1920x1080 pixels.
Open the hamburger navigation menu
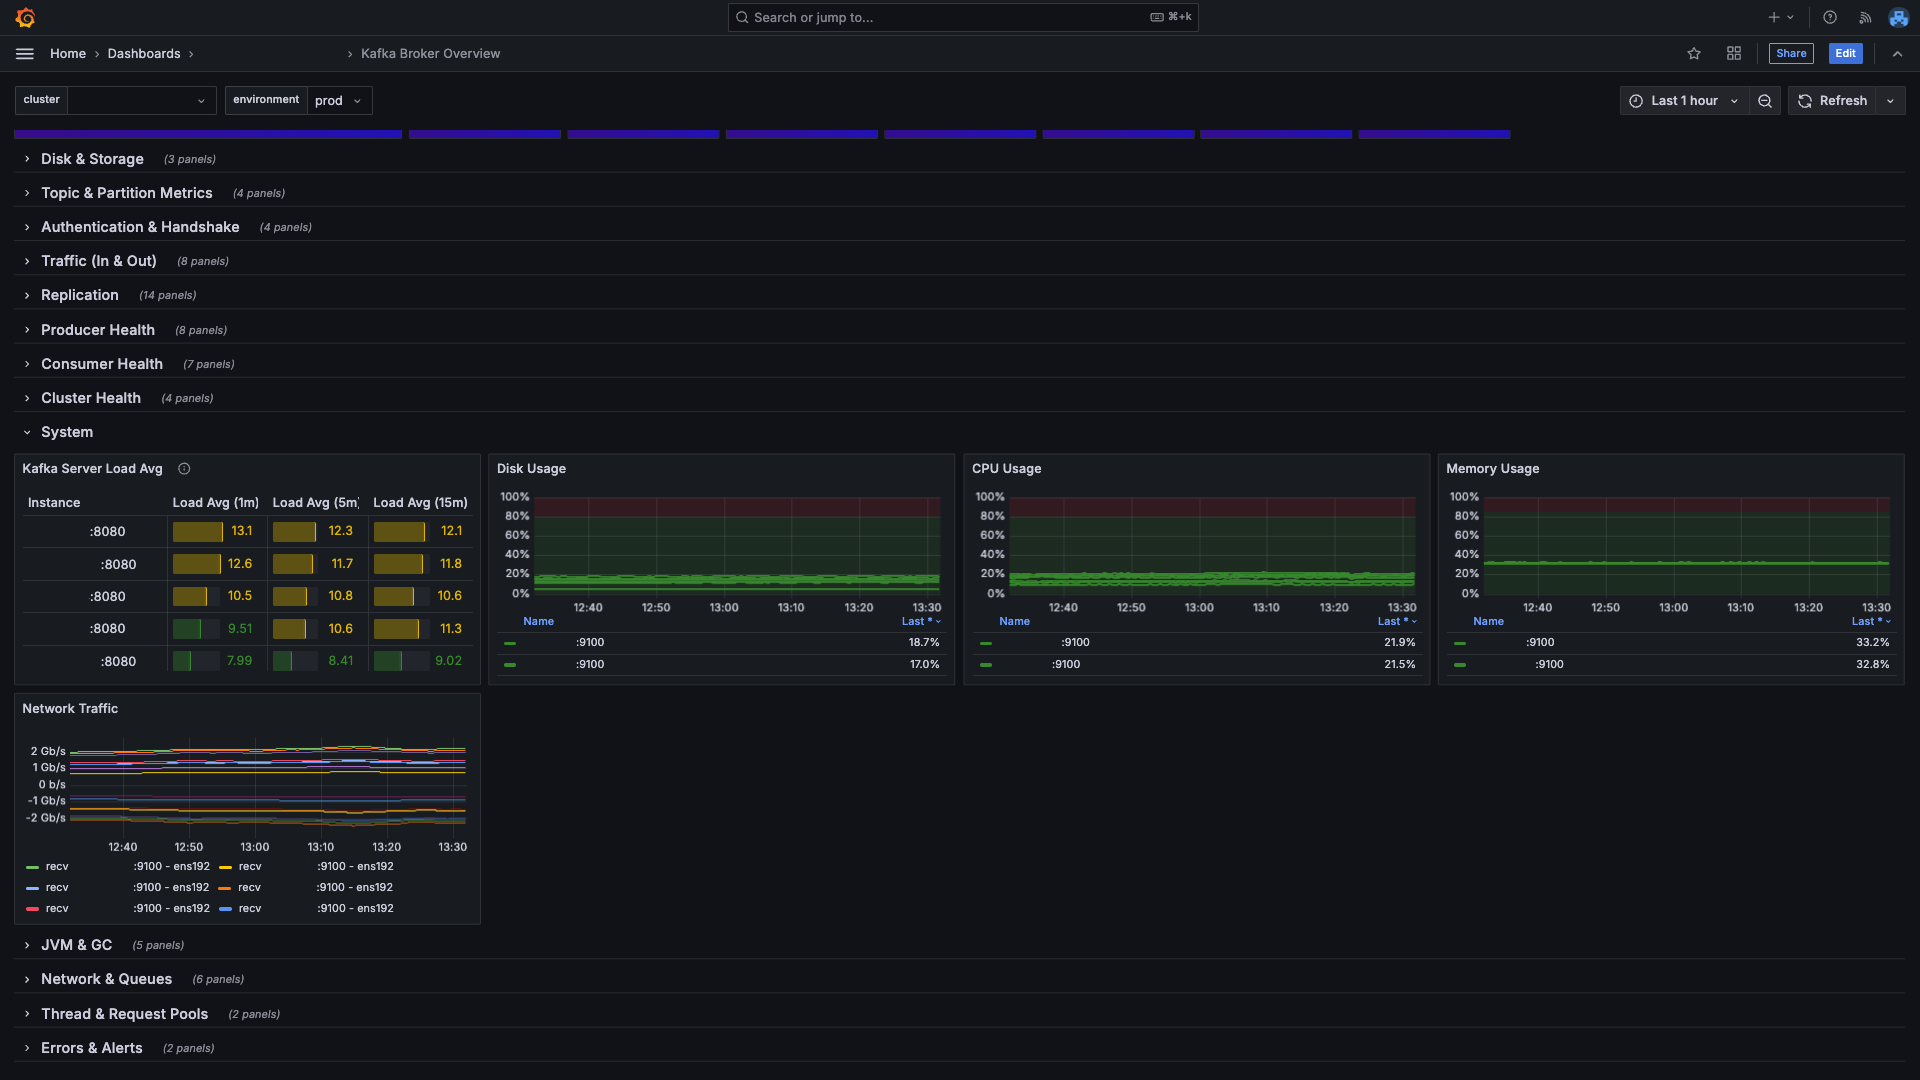pos(25,54)
